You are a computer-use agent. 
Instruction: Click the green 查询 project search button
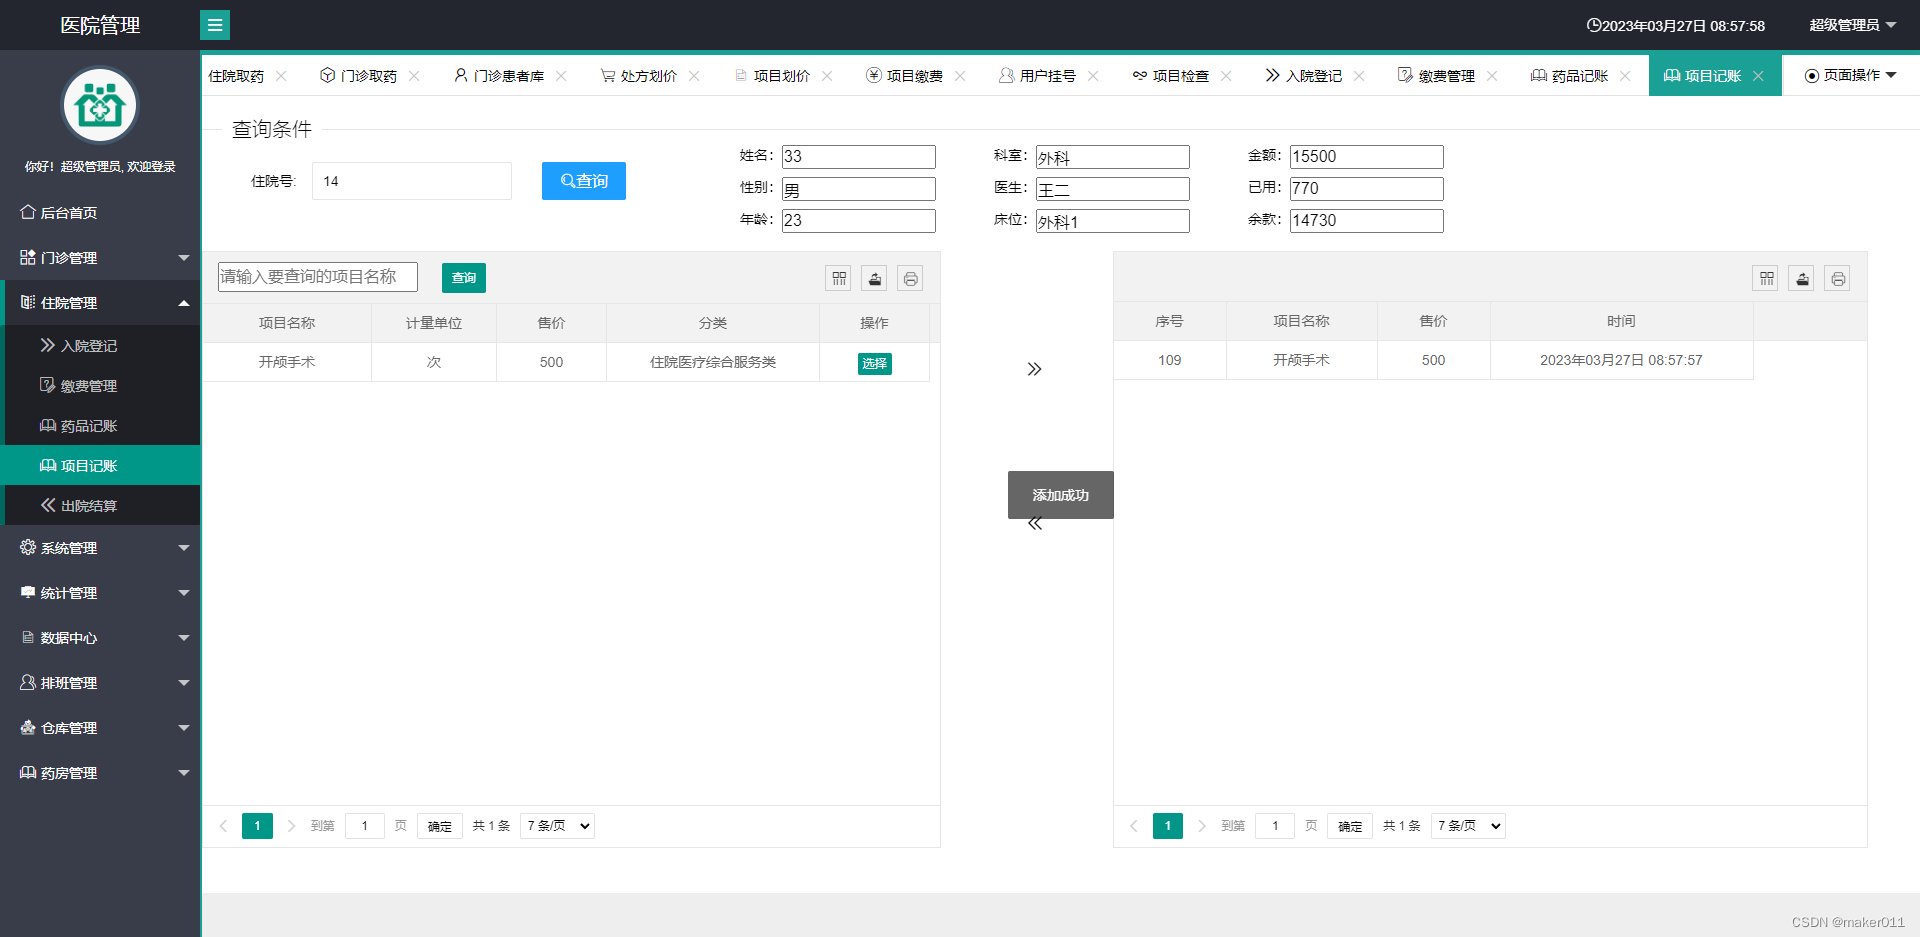(464, 278)
